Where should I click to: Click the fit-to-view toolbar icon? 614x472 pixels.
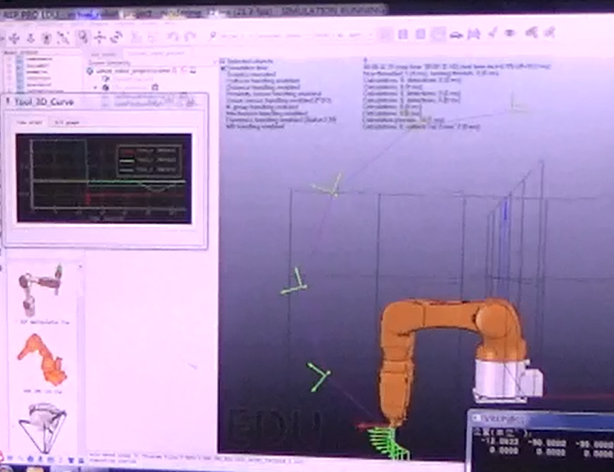[x=60, y=37]
